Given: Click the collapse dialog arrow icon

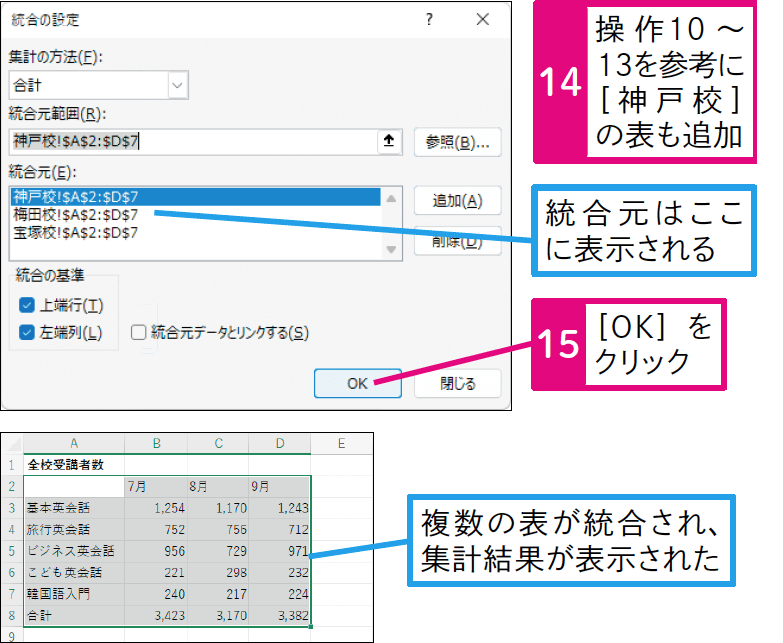Looking at the screenshot, I should 389,141.
